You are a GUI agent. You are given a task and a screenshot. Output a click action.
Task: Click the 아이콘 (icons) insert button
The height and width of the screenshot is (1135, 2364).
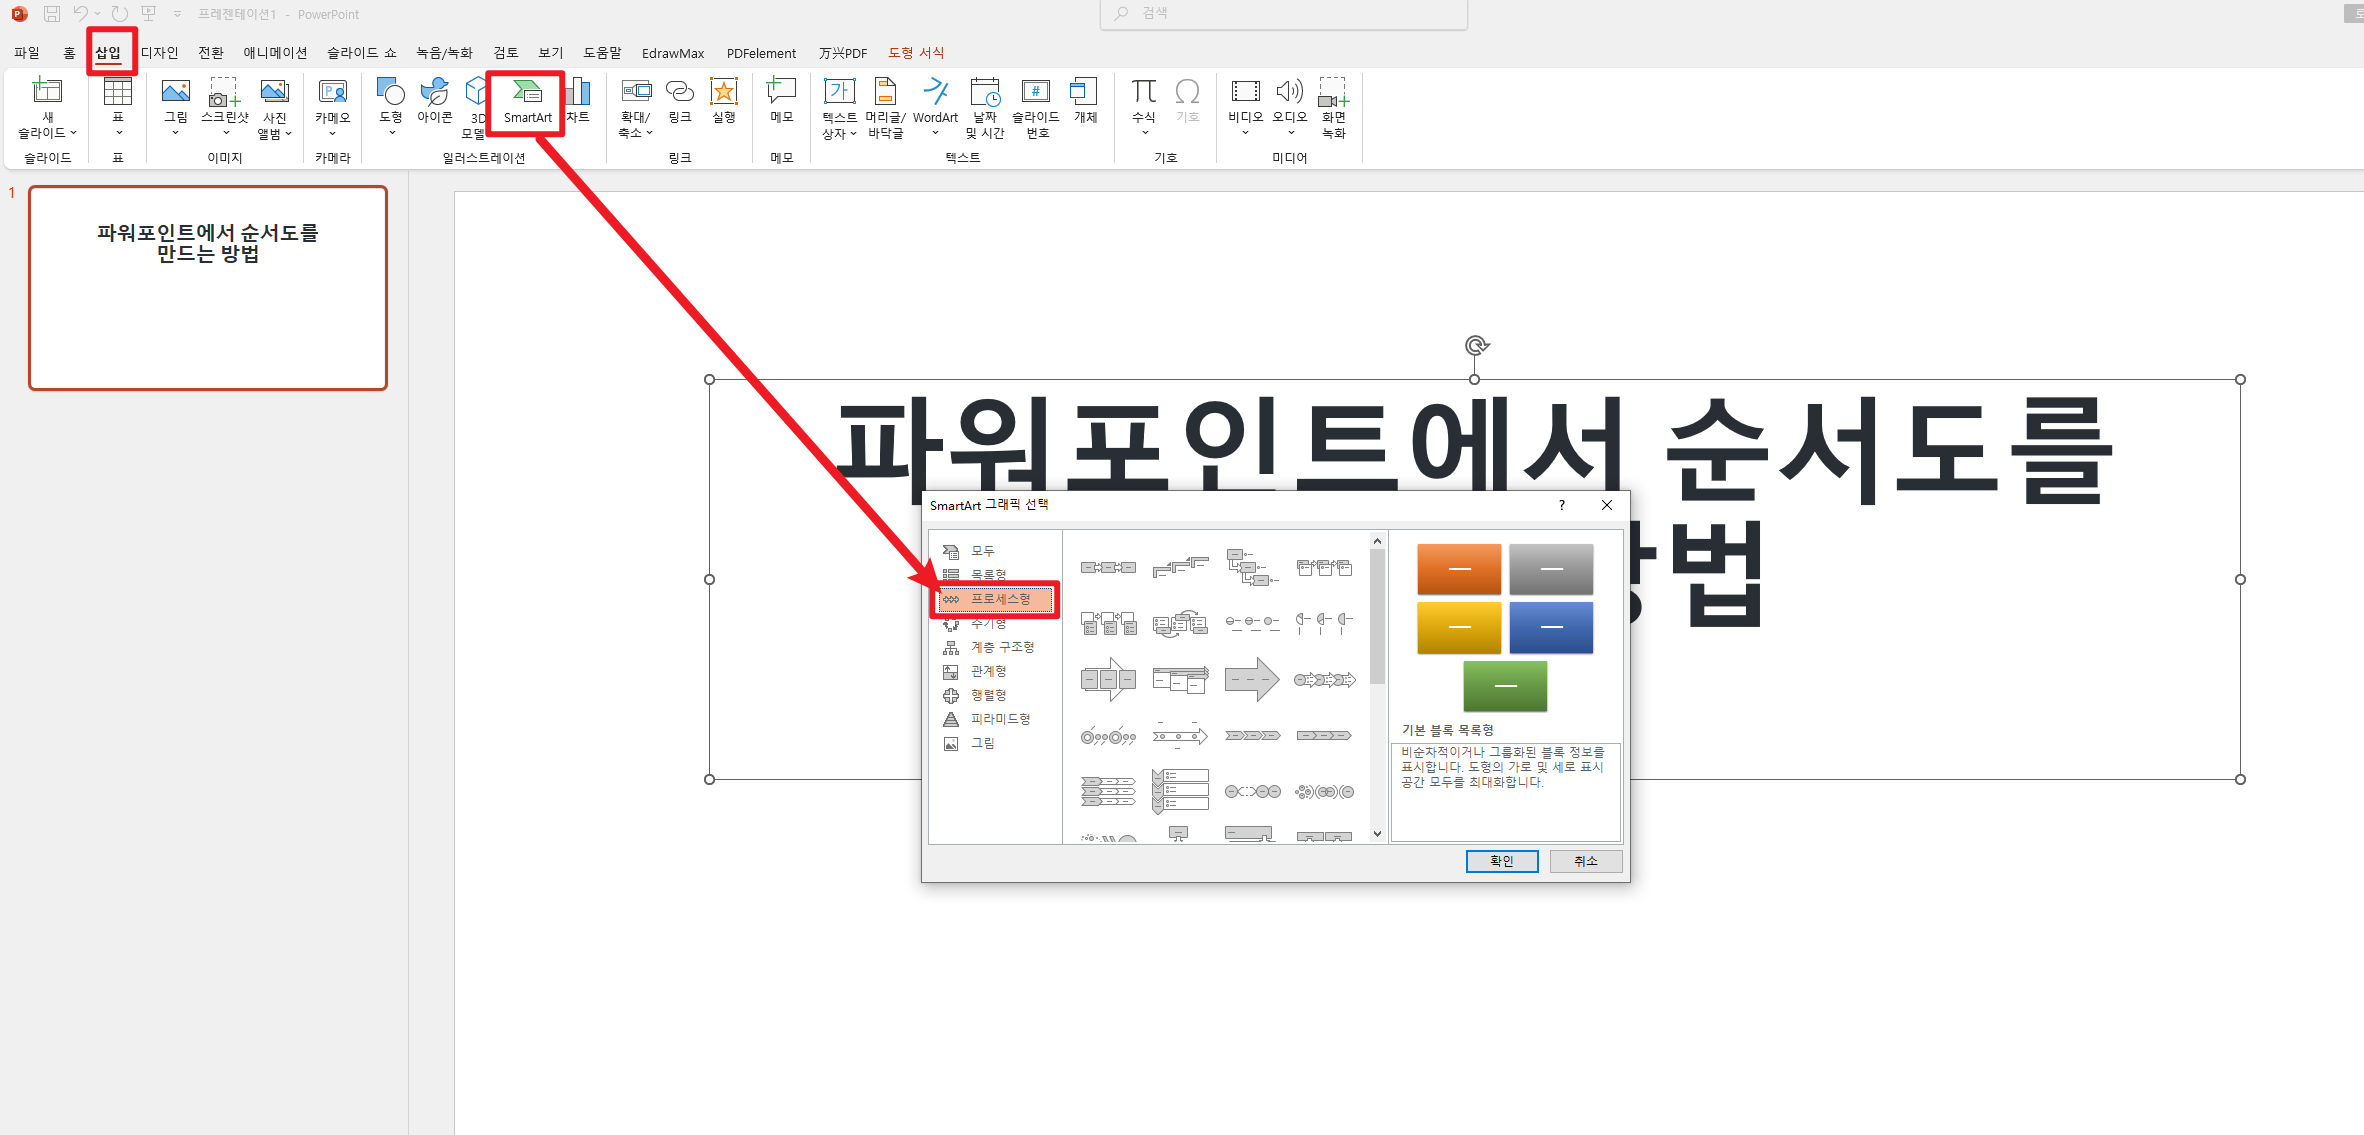pos(434,99)
